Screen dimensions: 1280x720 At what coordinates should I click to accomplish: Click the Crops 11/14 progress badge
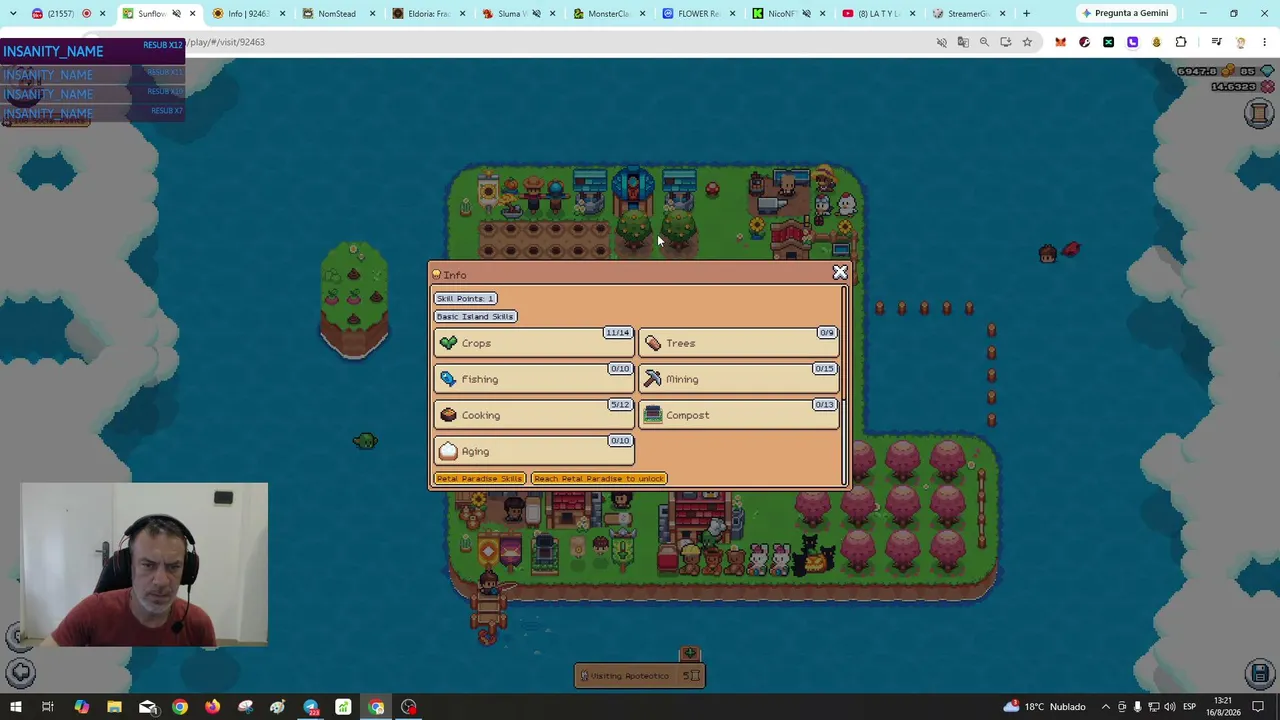tap(618, 333)
